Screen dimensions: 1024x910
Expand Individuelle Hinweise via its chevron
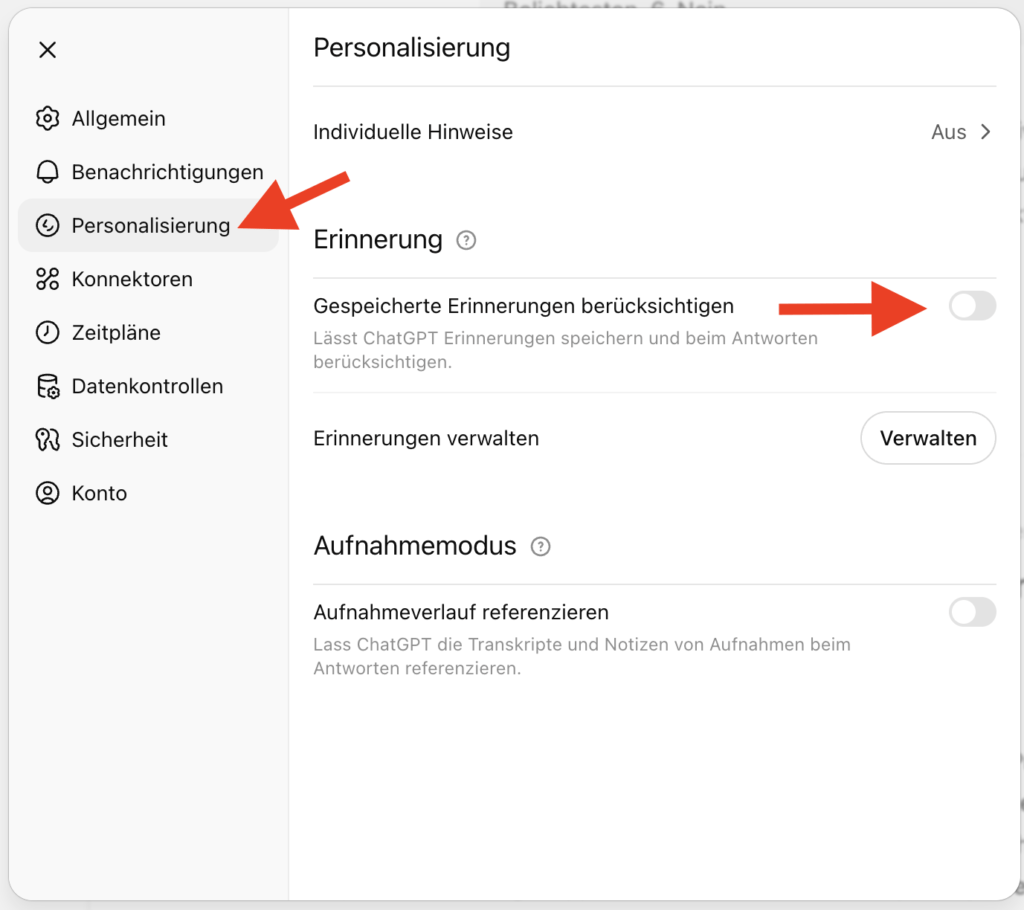tap(984, 131)
